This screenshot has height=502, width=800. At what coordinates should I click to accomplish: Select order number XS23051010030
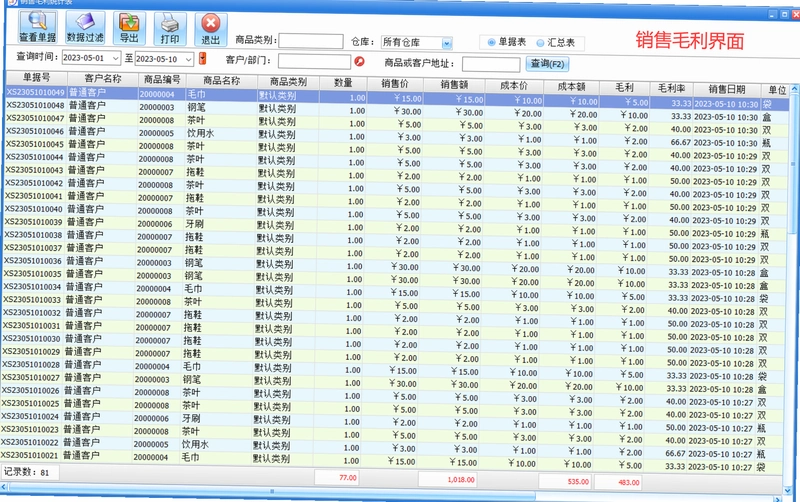(x=31, y=338)
